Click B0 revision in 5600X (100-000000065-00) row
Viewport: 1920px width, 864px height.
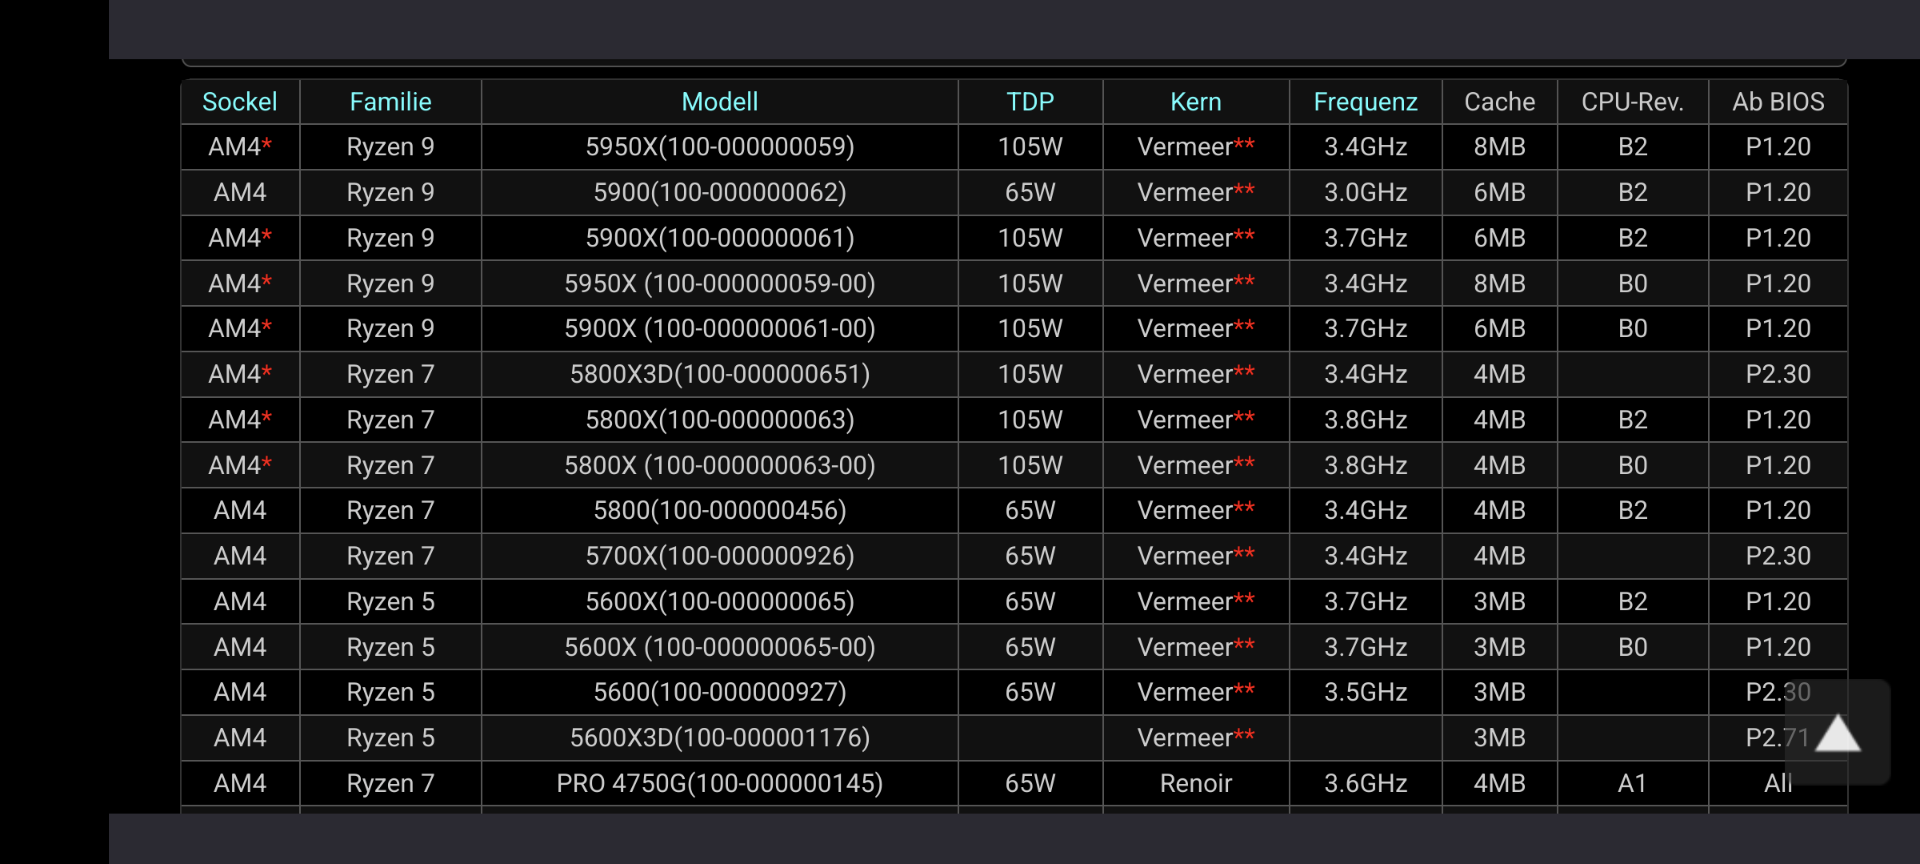tap(1632, 647)
